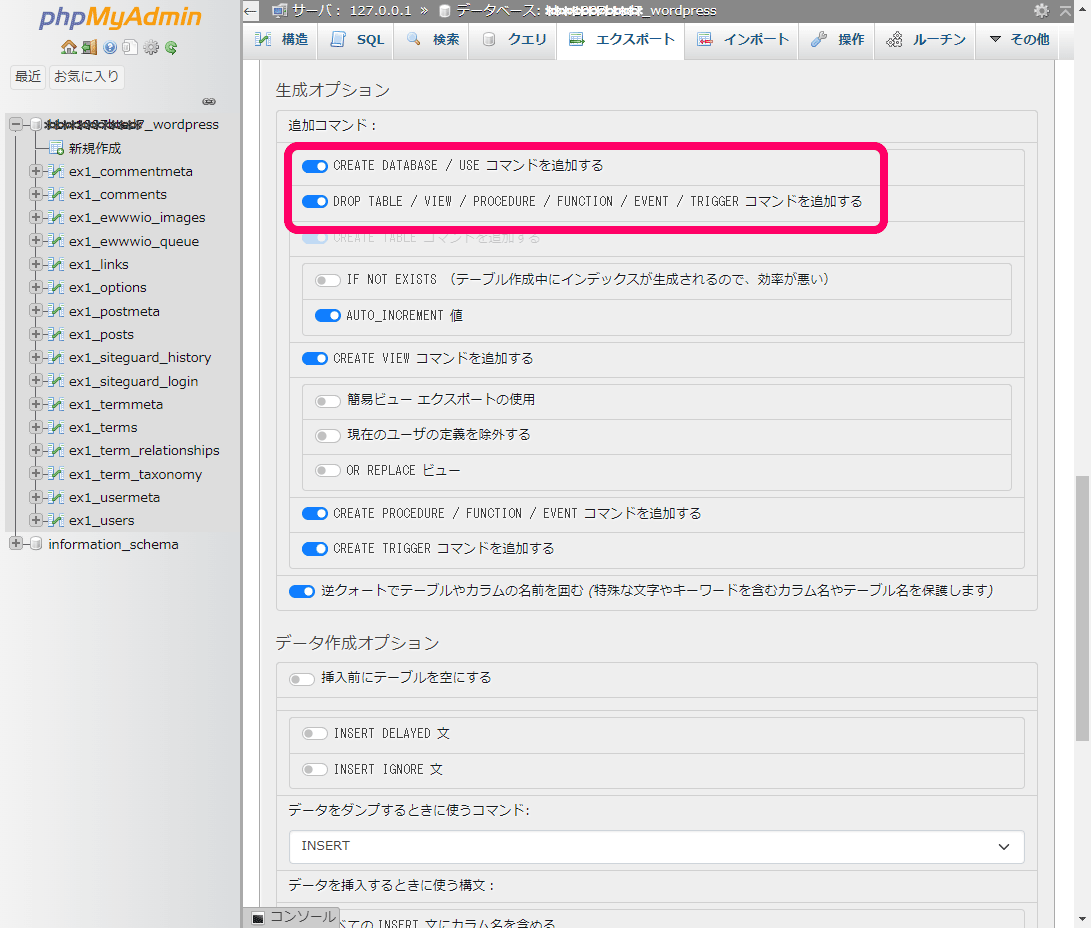This screenshot has height=928, width=1091.
Task: Enable the INSERT IGNORE statement toggle
Action: (315, 770)
